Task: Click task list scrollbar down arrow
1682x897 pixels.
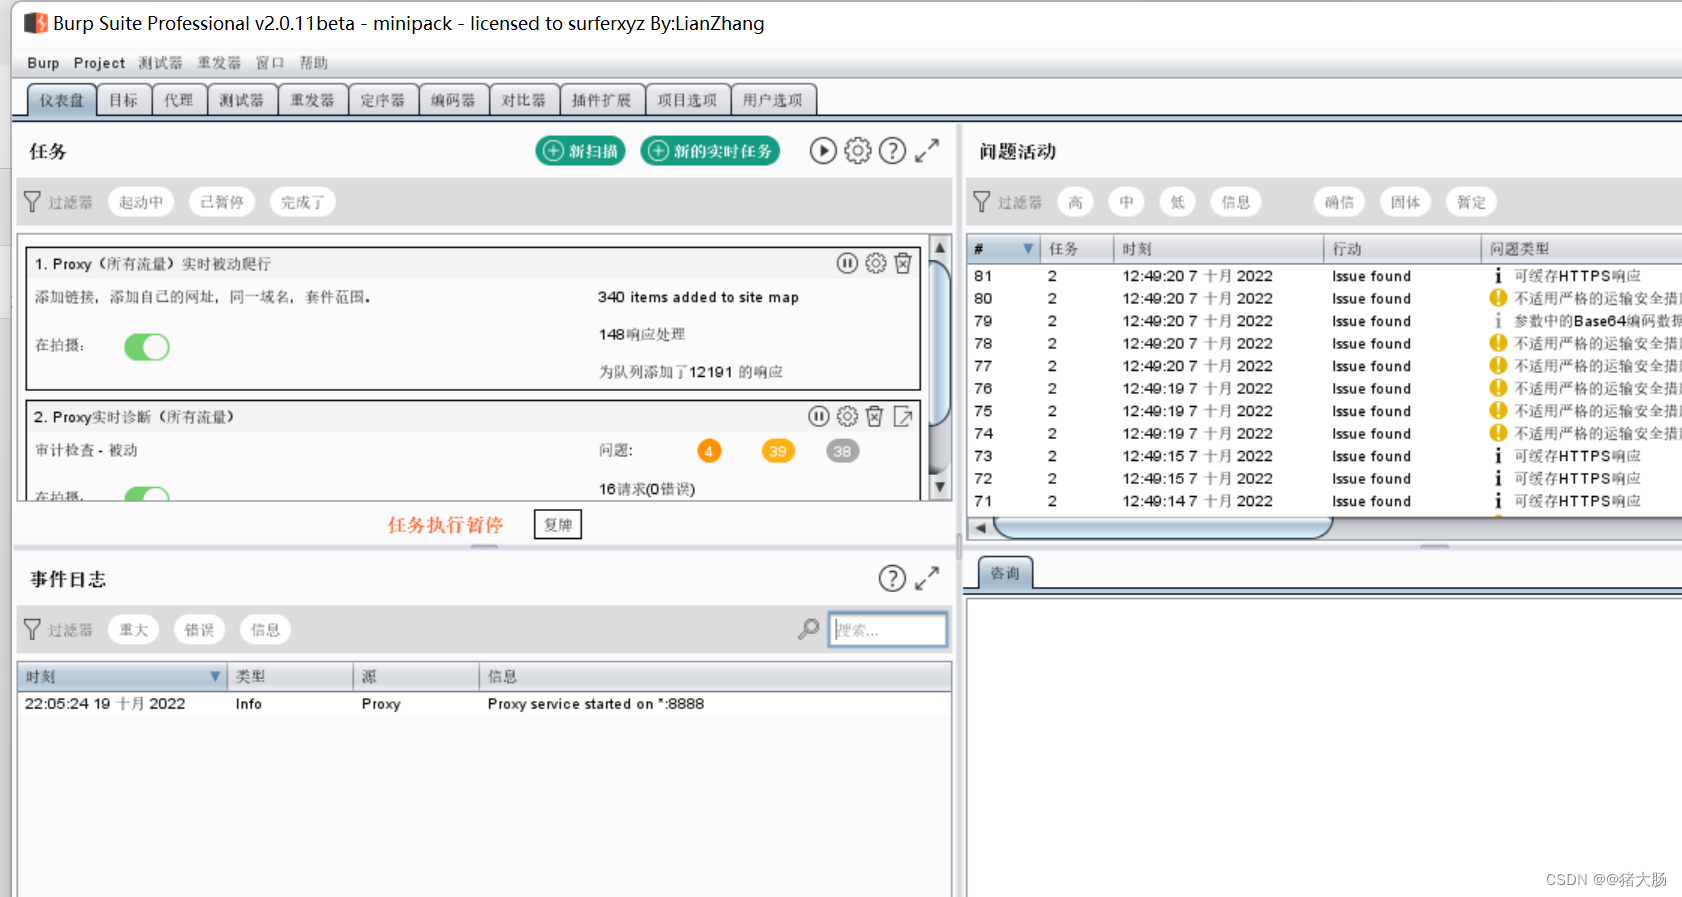Action: [940, 487]
